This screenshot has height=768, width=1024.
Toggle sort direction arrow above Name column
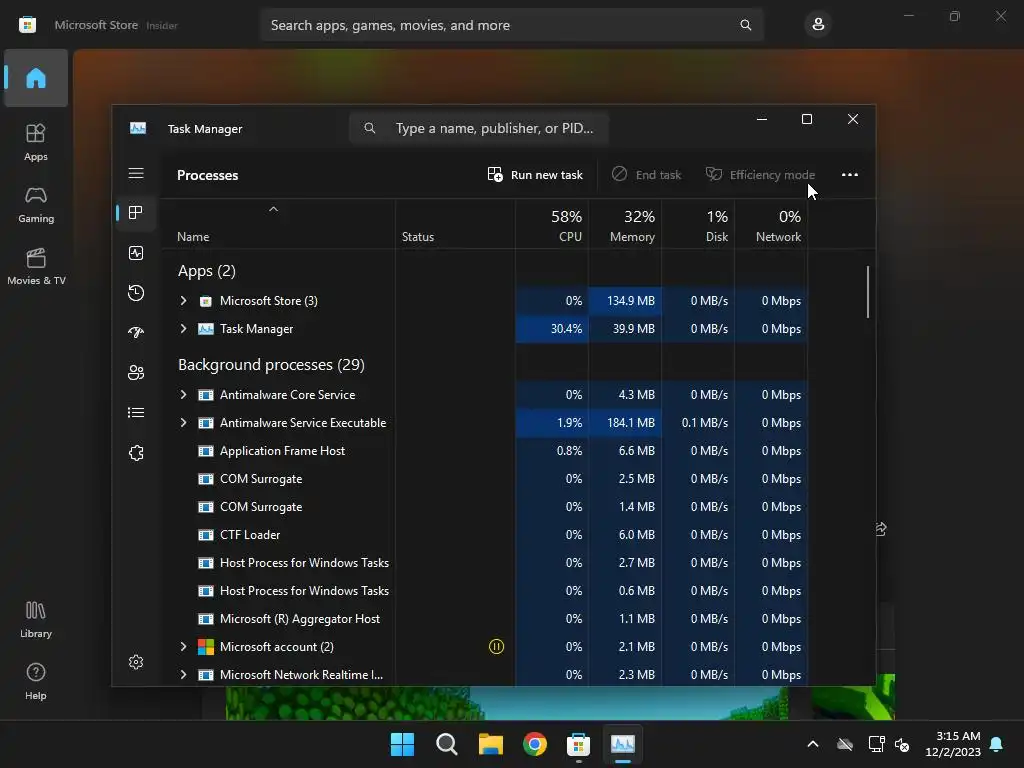274,209
